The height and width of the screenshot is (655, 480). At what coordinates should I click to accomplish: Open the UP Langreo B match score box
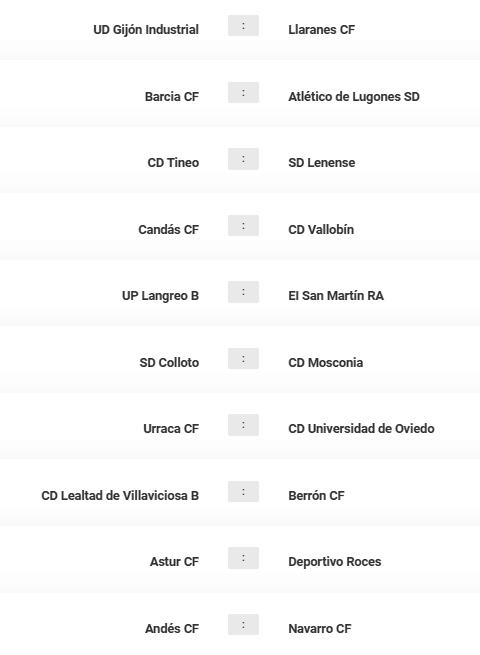point(243,292)
